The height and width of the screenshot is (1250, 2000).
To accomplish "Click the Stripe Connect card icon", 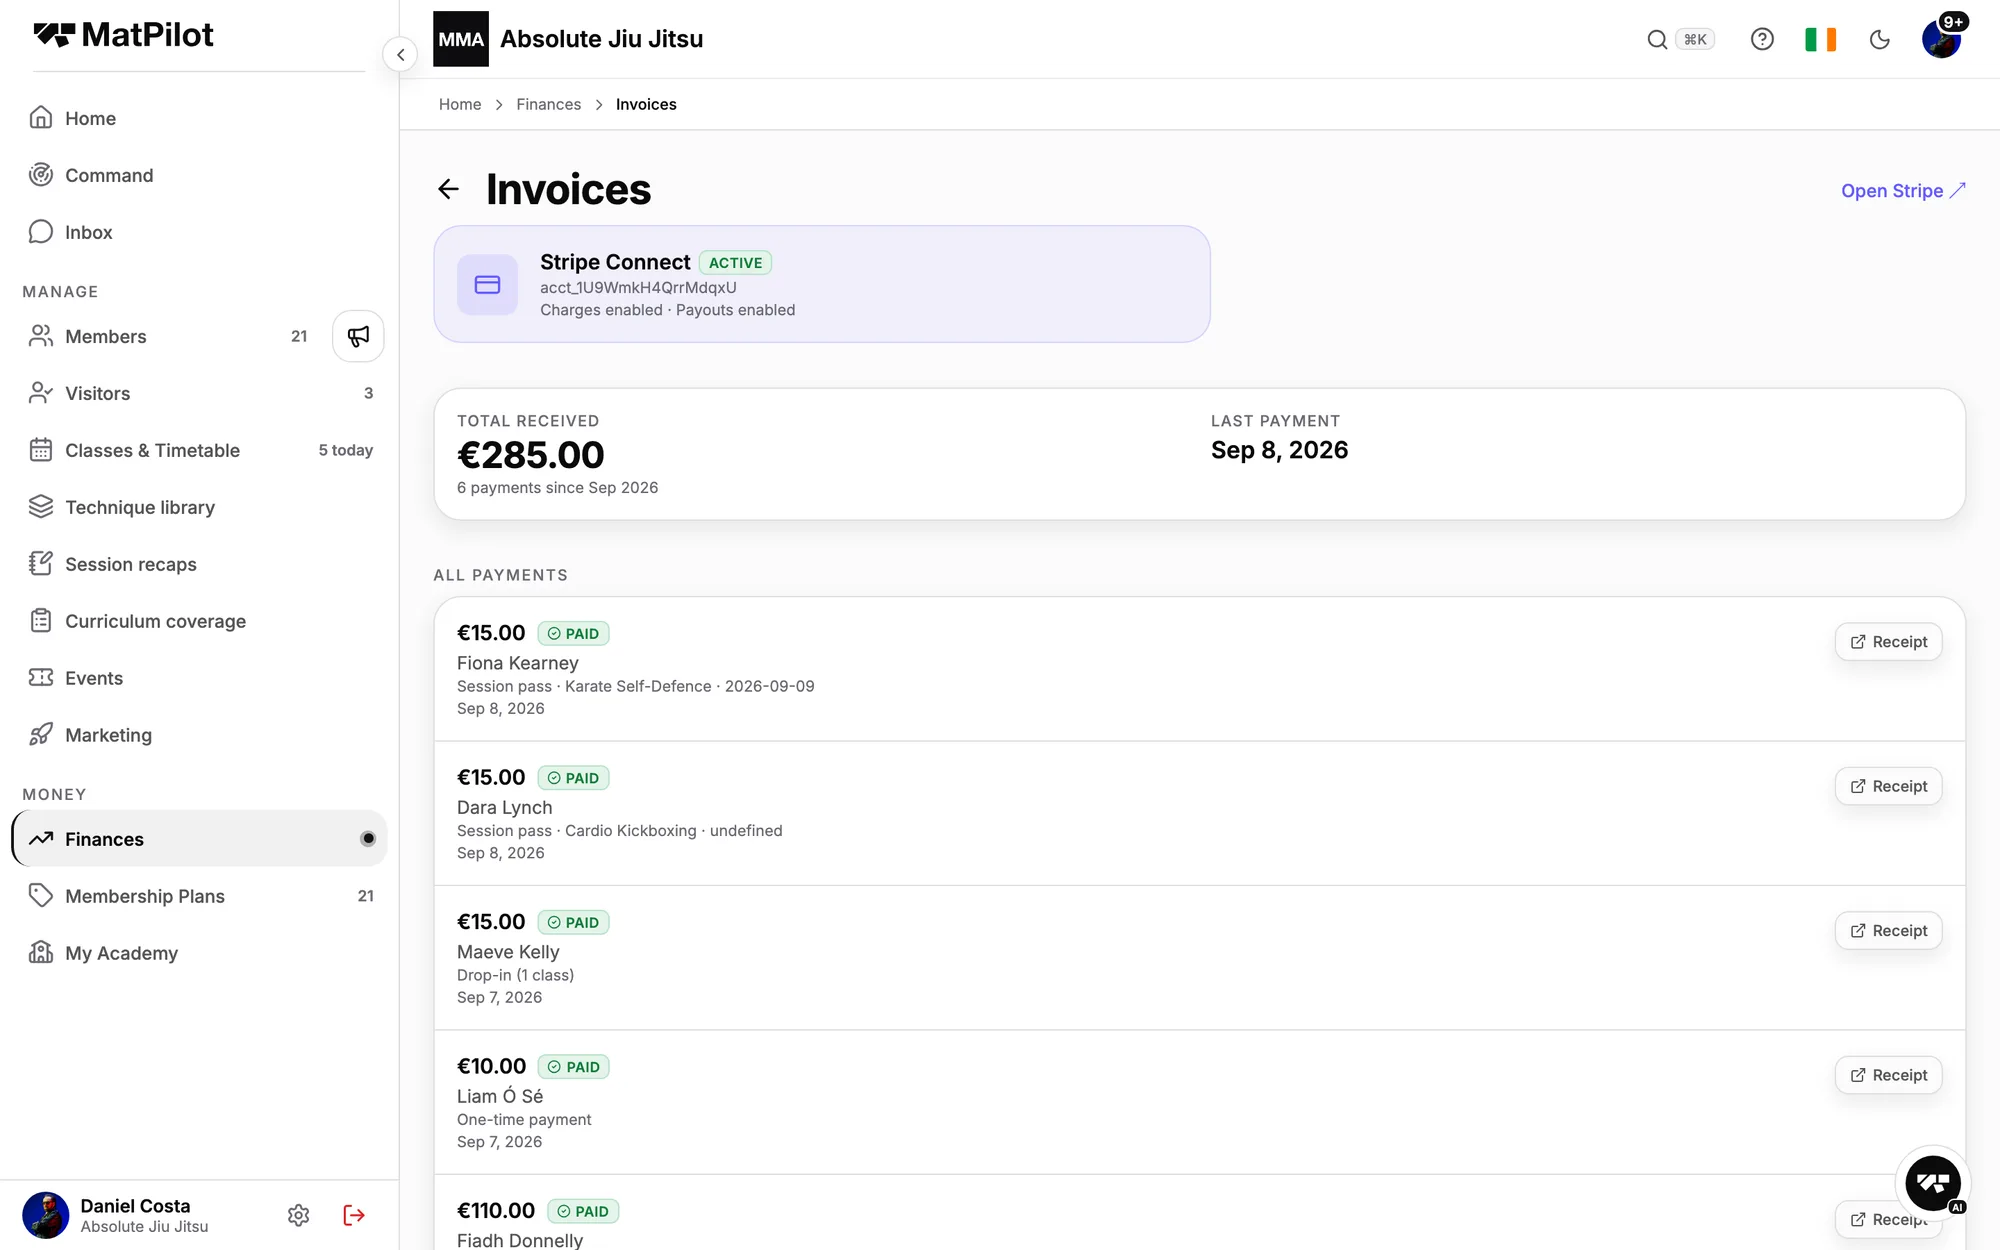I will click(487, 285).
